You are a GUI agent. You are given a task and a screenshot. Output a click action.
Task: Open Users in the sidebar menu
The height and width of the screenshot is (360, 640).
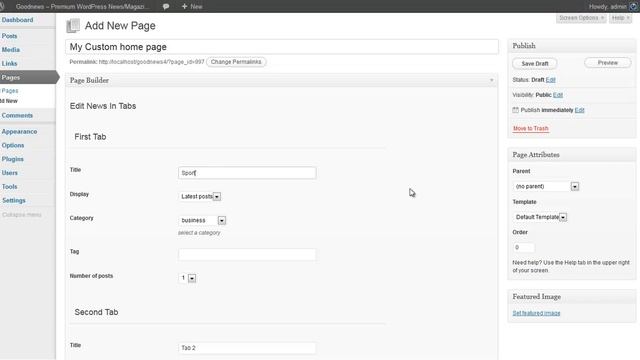(10, 173)
